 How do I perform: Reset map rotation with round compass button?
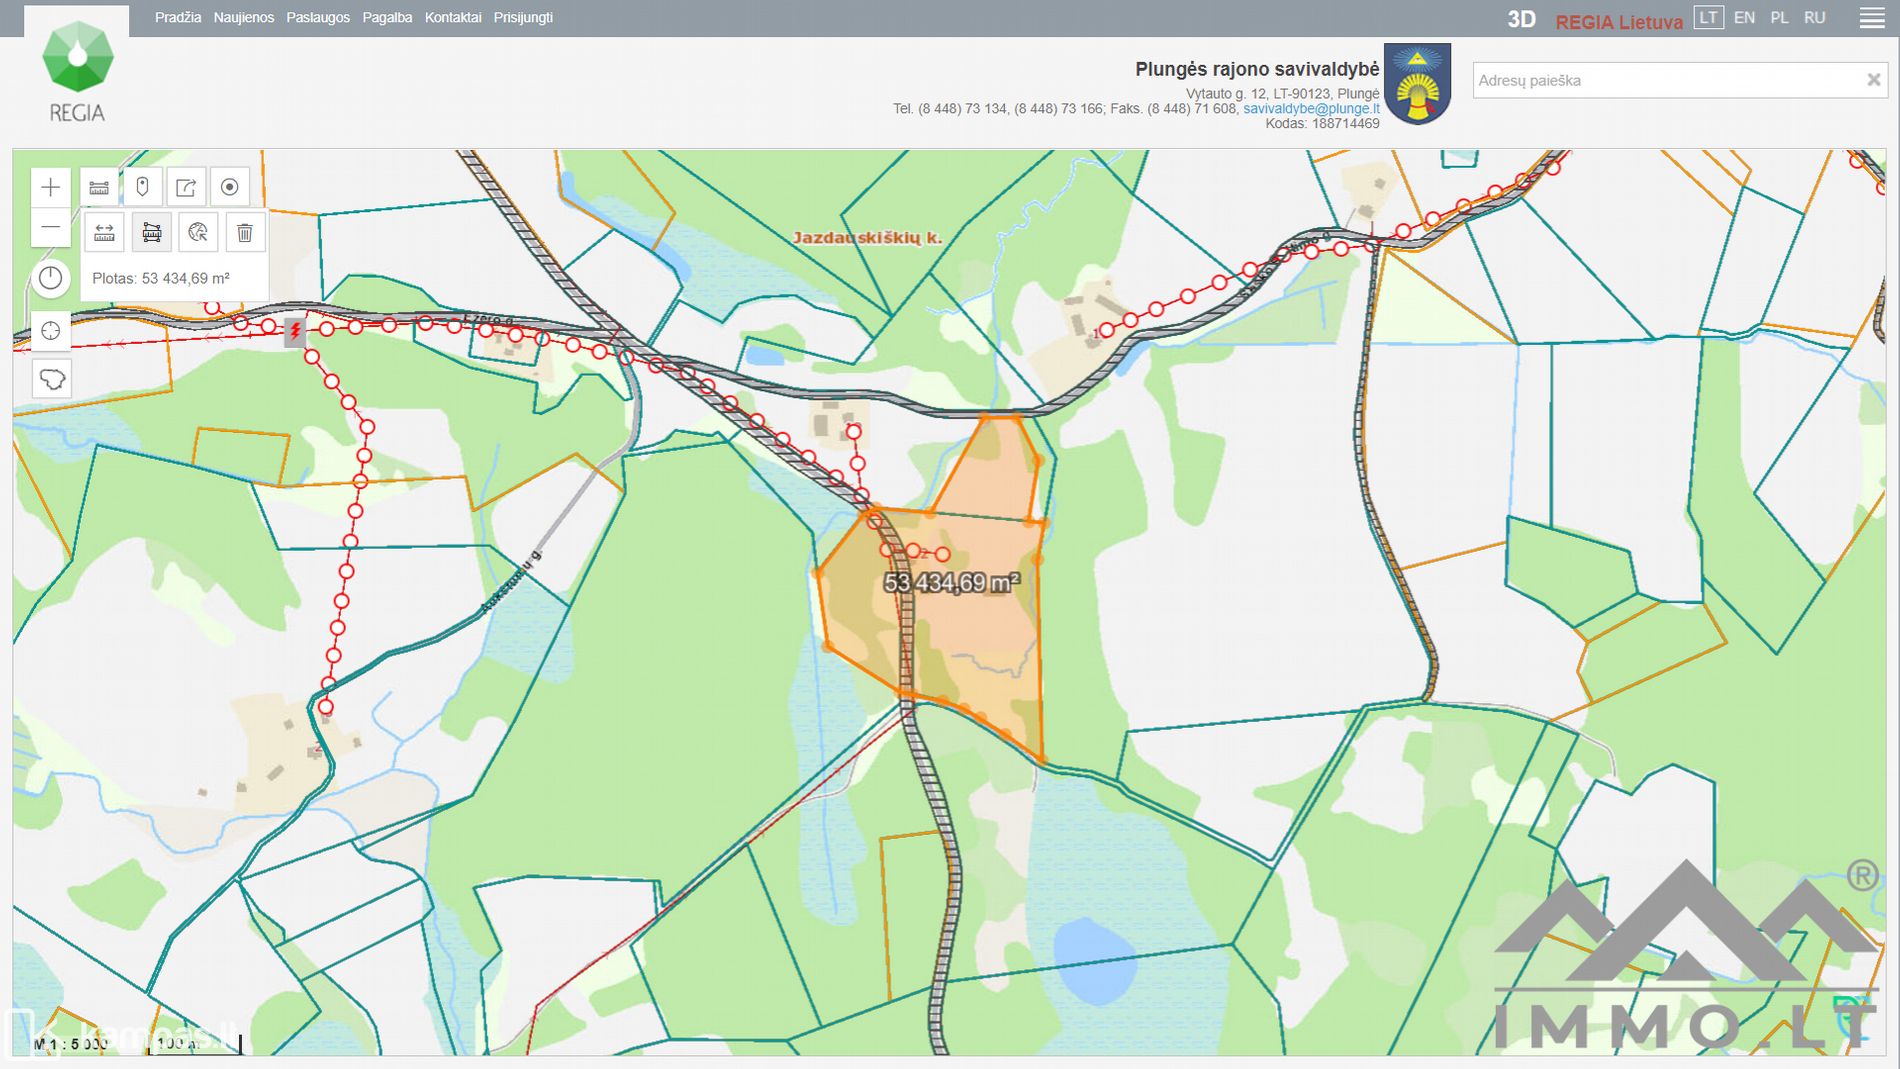(51, 278)
